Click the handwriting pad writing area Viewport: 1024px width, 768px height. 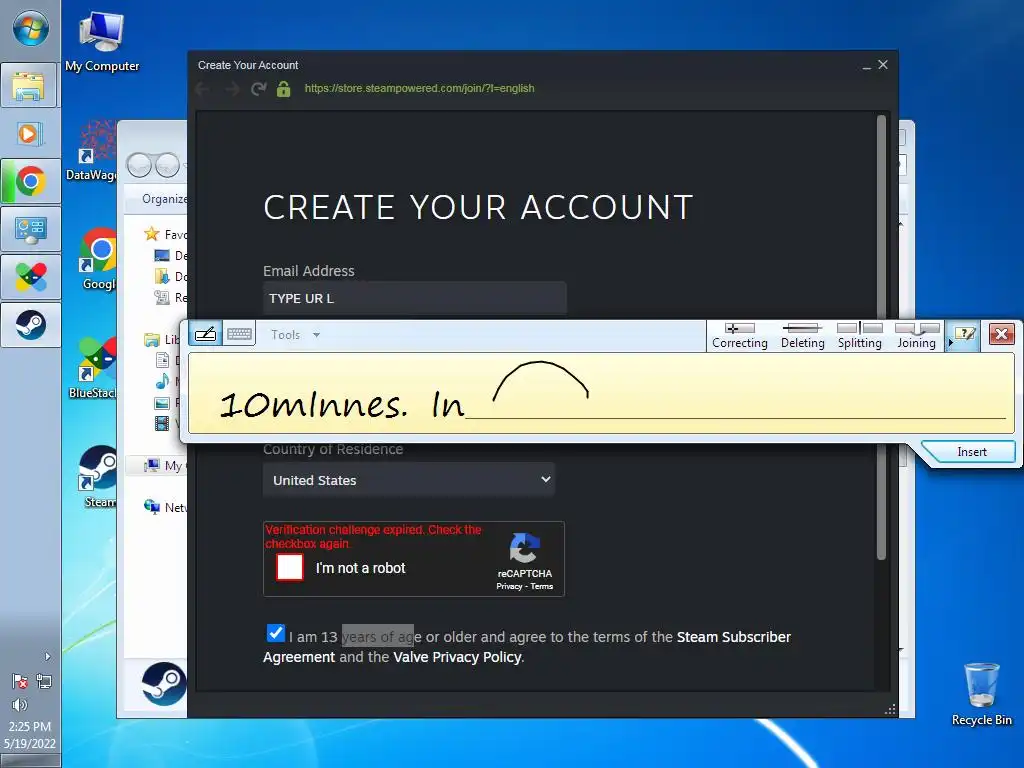(601, 392)
